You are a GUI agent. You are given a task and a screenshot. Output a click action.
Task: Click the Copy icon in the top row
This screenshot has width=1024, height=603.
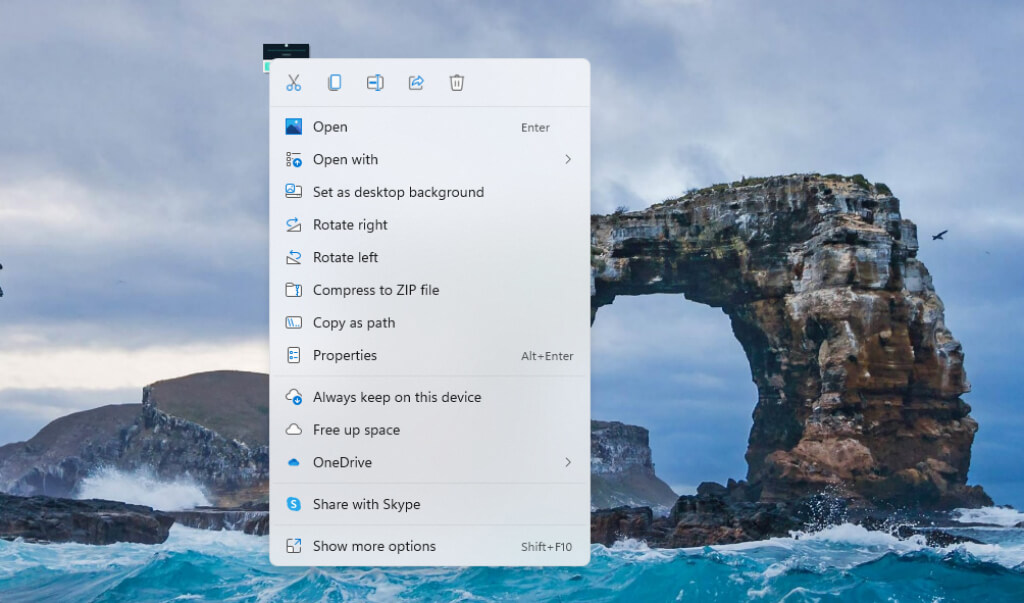(334, 83)
